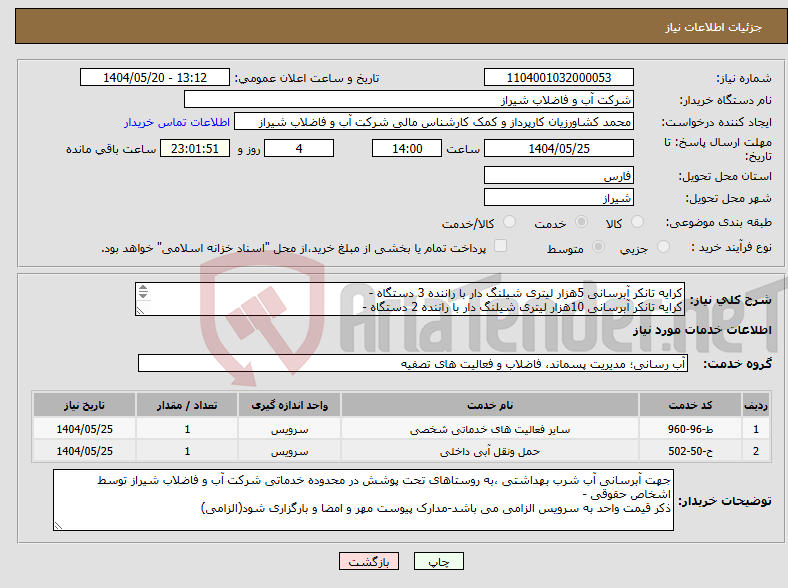
Task: Select the خدمت radio button
Action: [x=581, y=222]
